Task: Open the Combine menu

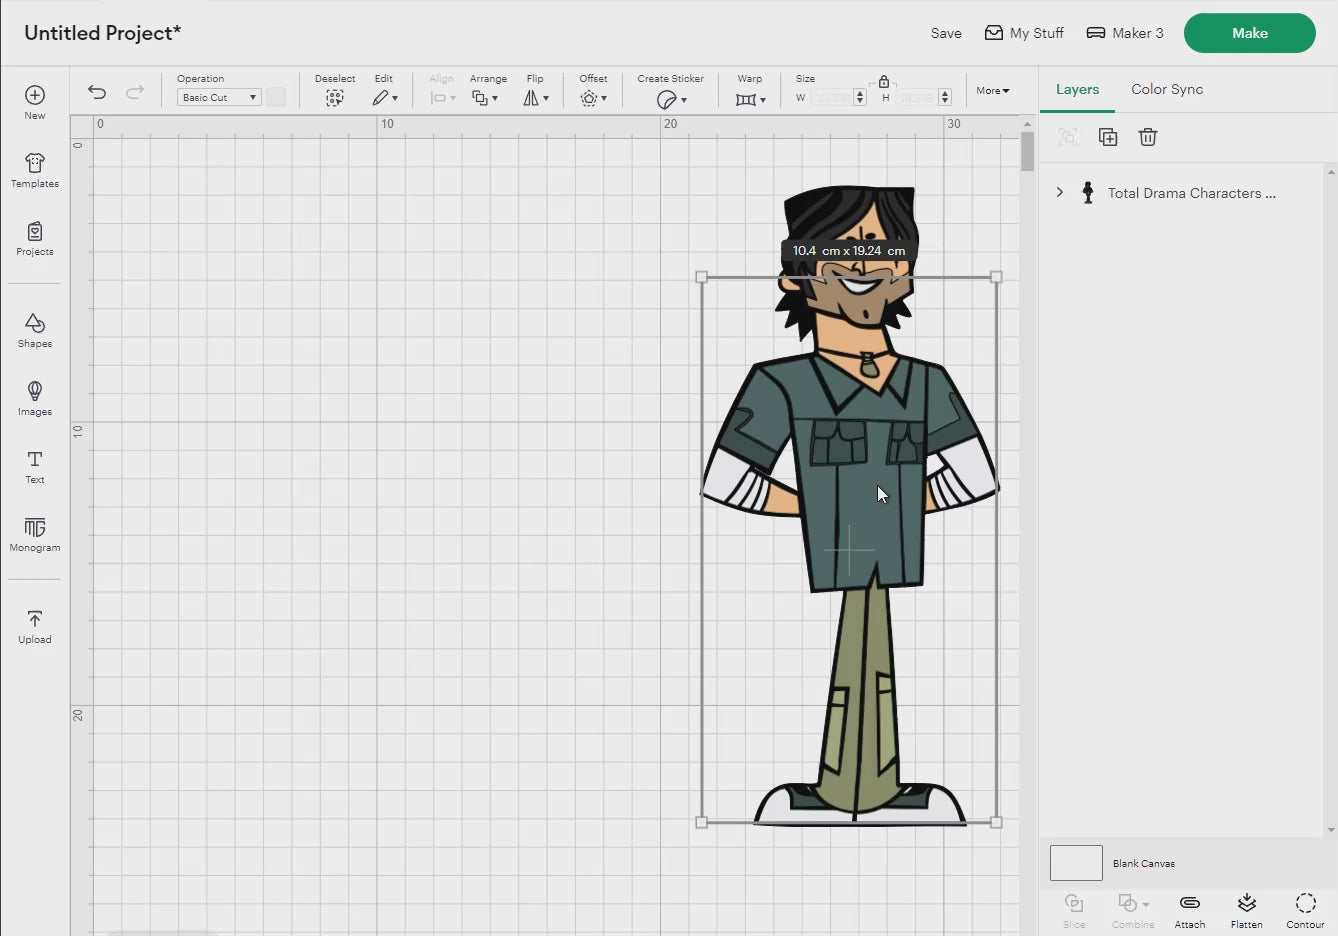Action: click(1133, 910)
